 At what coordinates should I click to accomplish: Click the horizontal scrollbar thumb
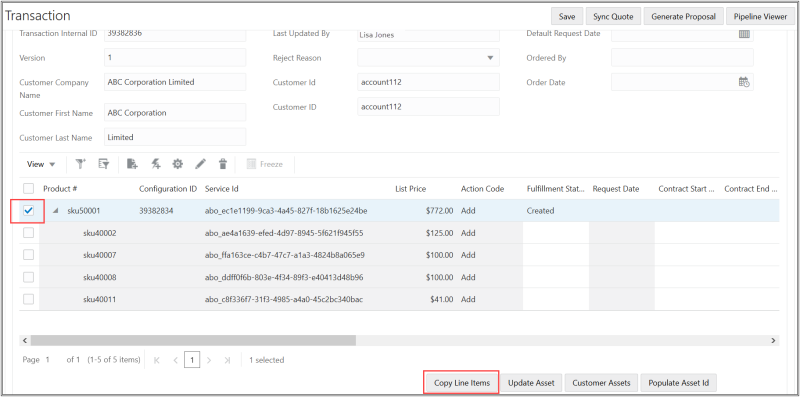(x=193, y=340)
